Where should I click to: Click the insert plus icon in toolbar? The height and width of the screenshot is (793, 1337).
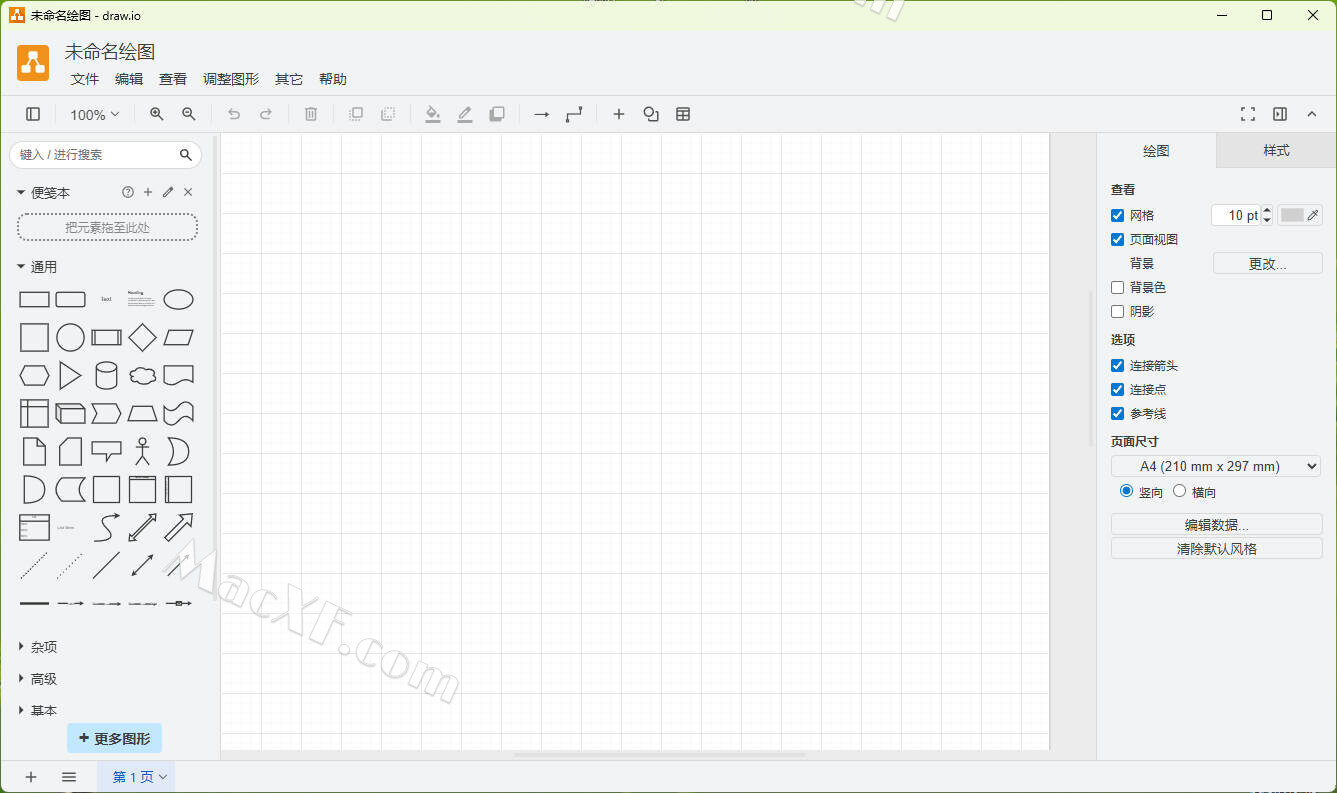point(619,114)
